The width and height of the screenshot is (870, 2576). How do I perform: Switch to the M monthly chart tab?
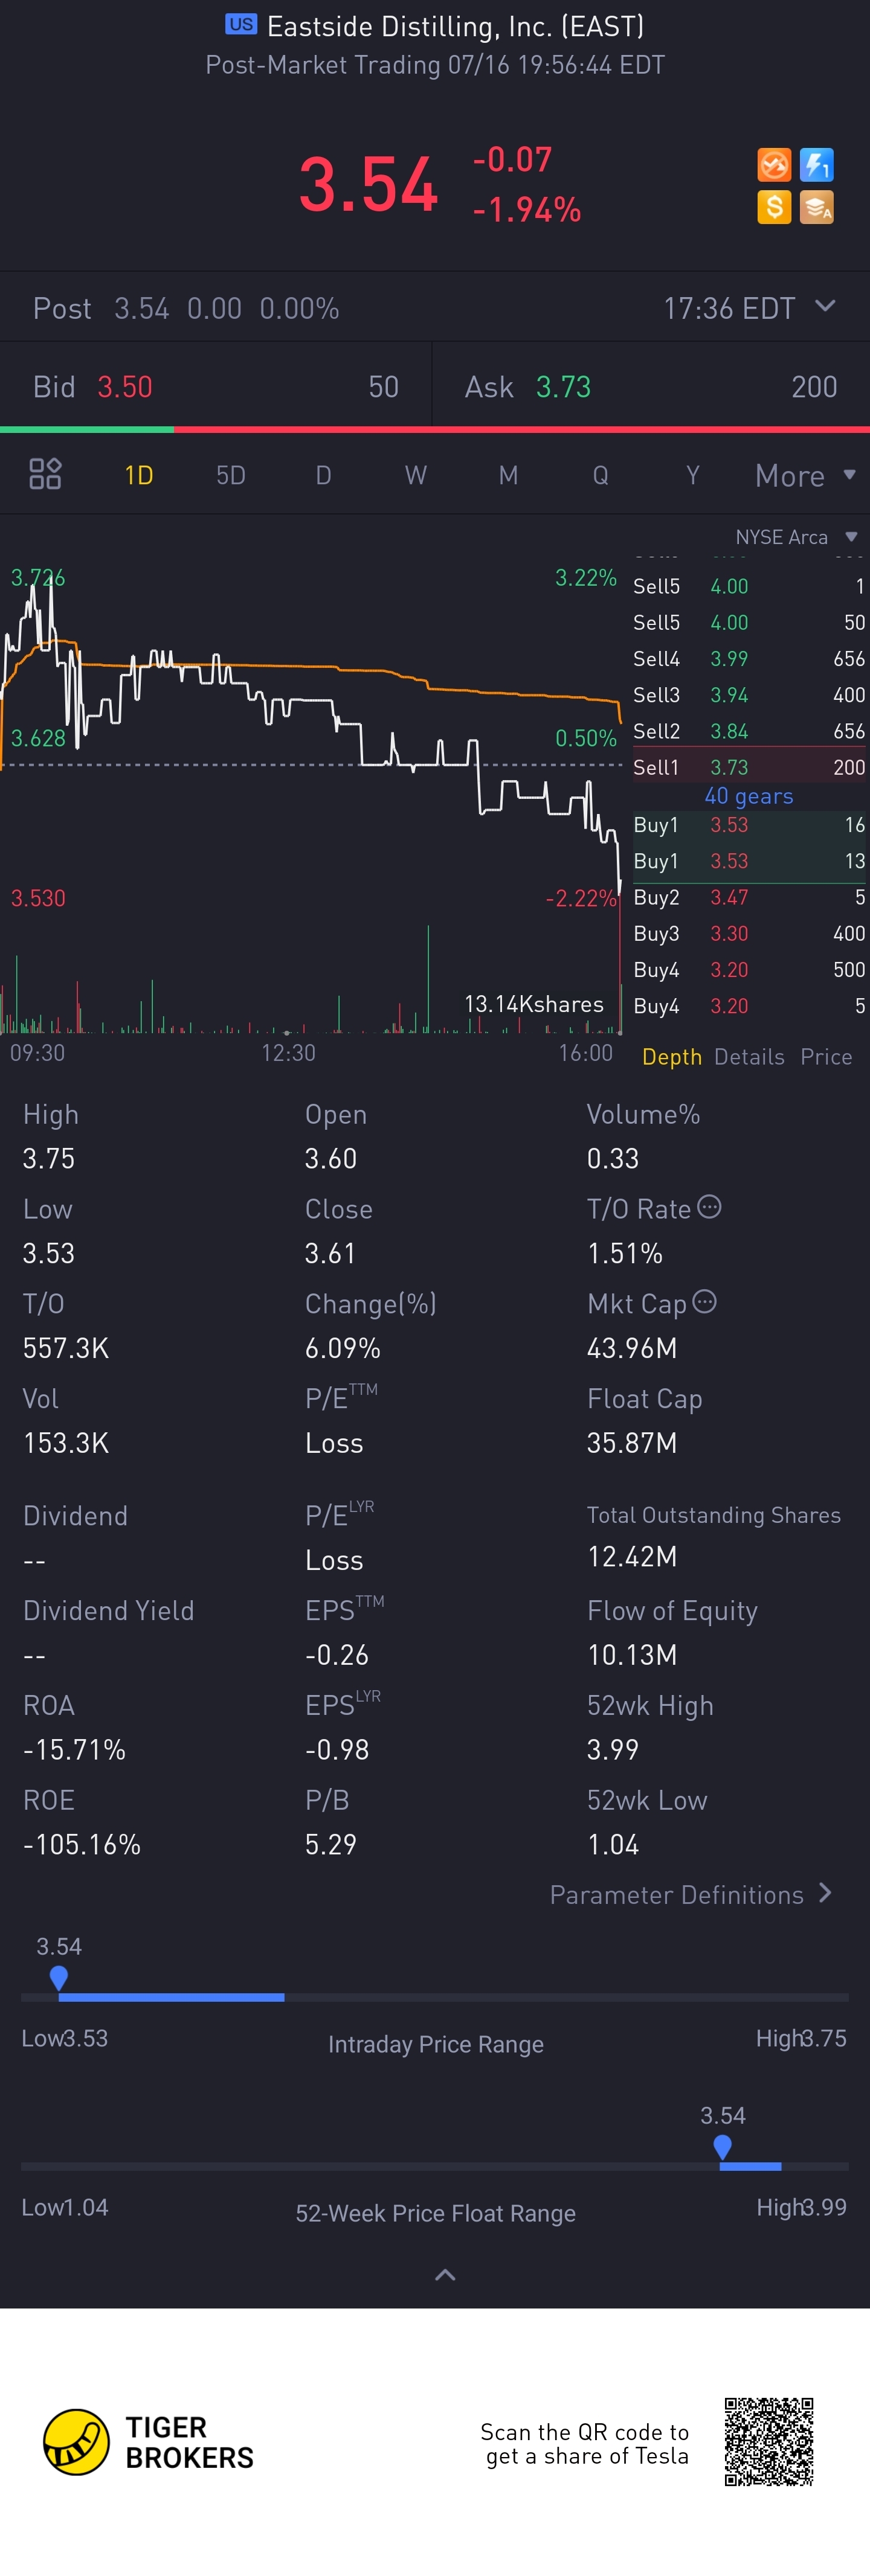click(x=508, y=475)
